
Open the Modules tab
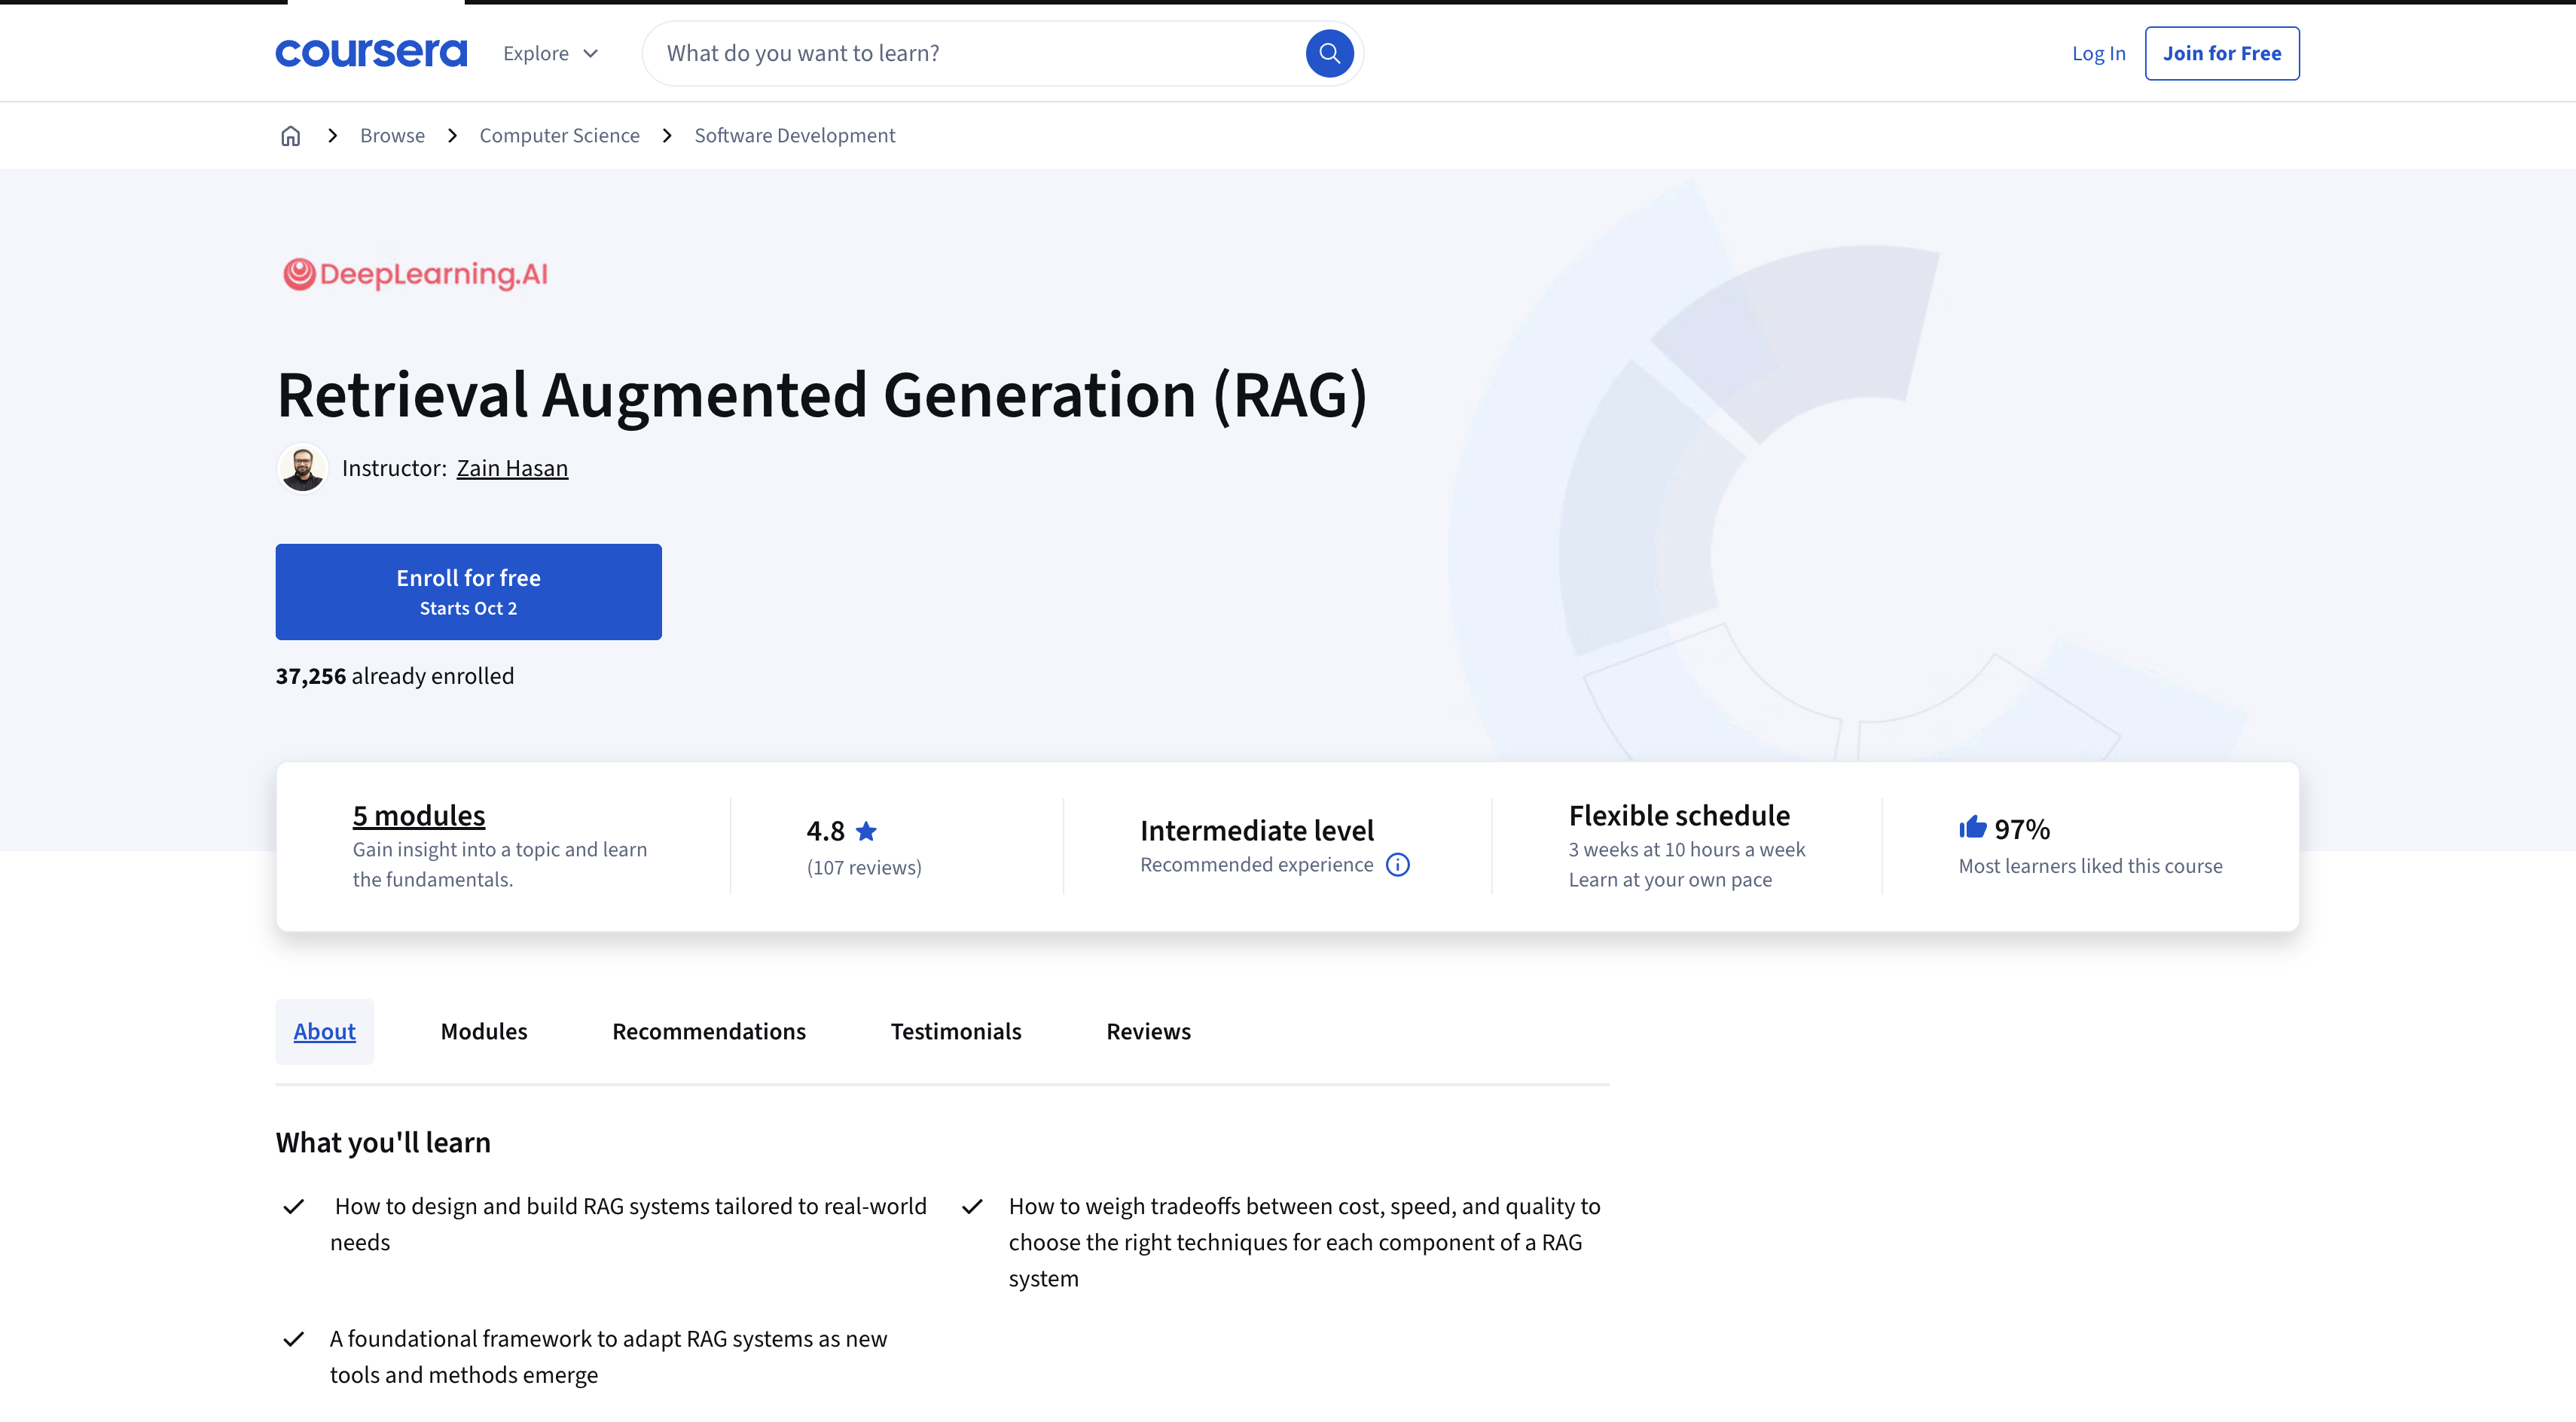pos(484,1031)
